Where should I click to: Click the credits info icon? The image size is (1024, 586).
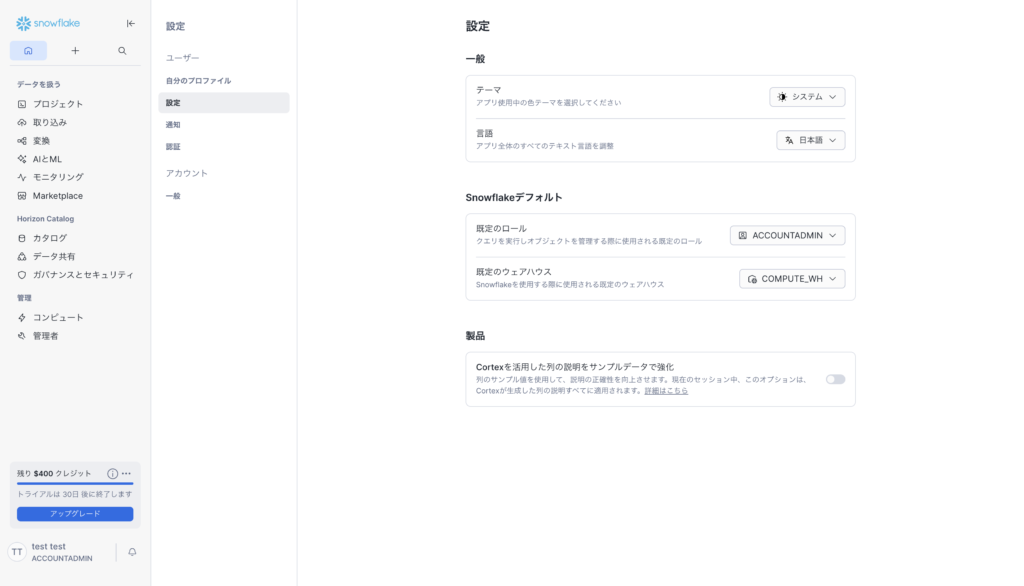point(112,473)
